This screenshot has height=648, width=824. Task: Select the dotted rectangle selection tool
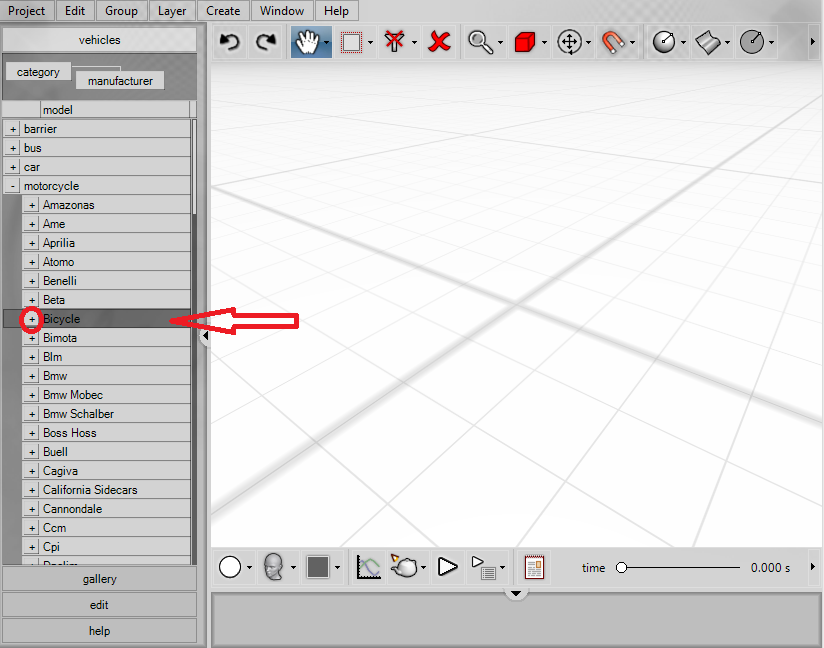pos(352,42)
